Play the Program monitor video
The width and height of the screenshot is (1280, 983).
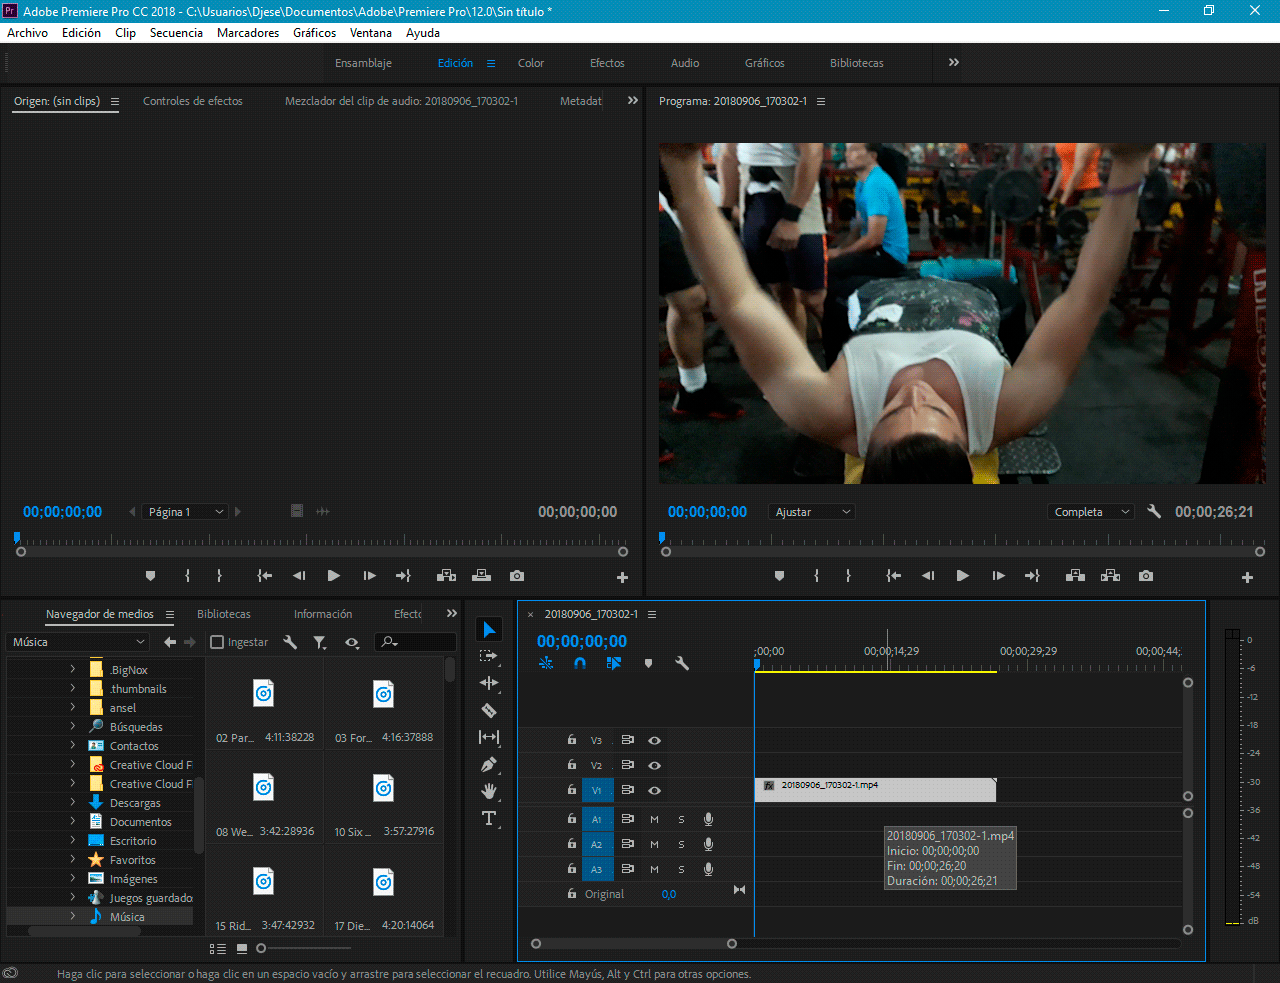pos(962,576)
